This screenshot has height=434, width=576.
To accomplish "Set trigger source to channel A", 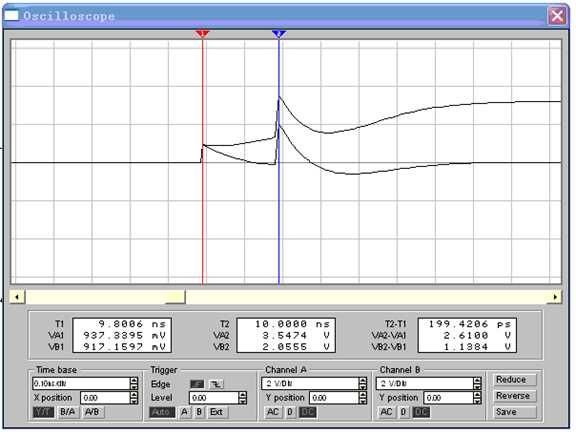I will 185,412.
